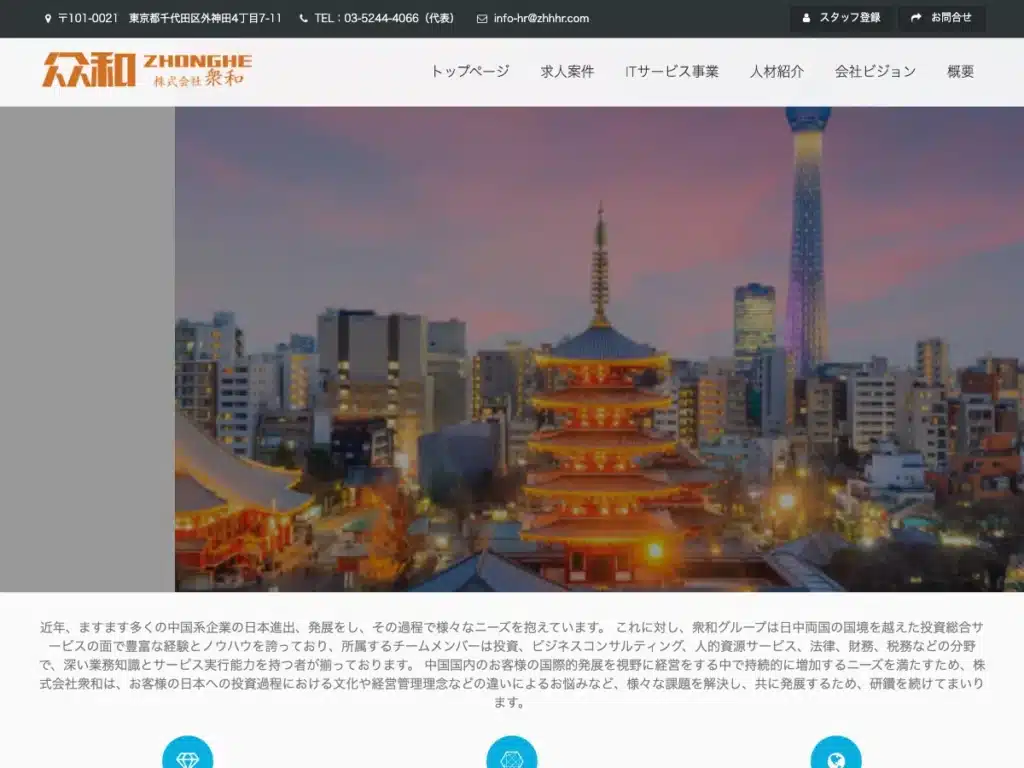Open the 概要 menu item

[960, 71]
